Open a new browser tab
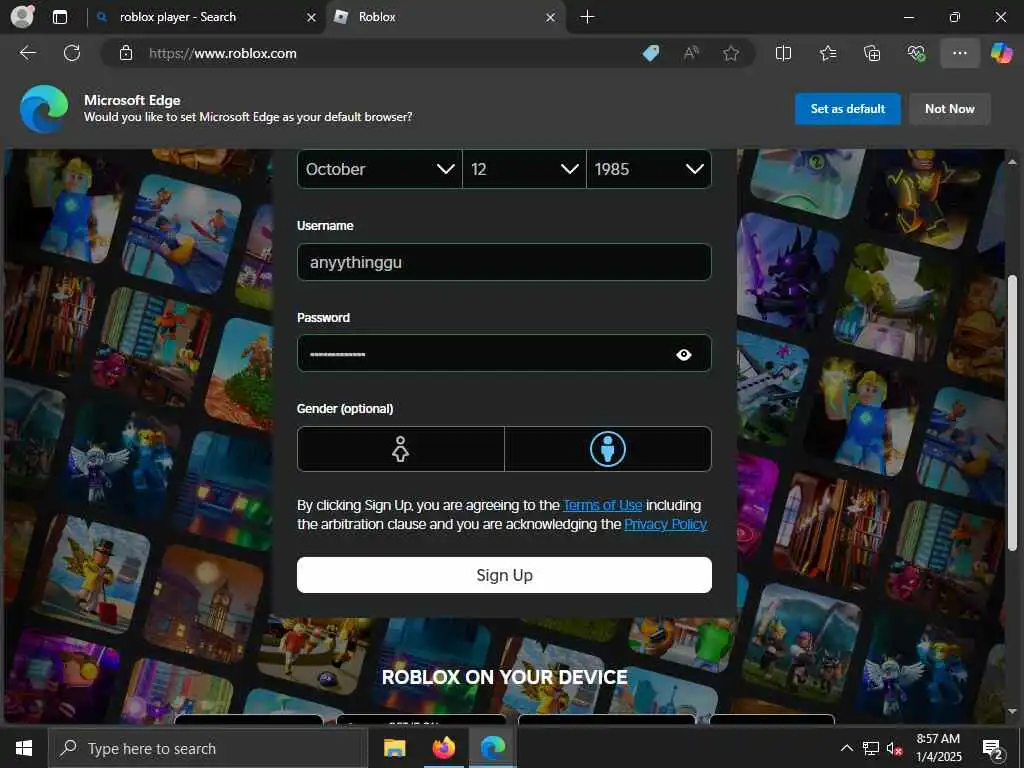 [587, 17]
